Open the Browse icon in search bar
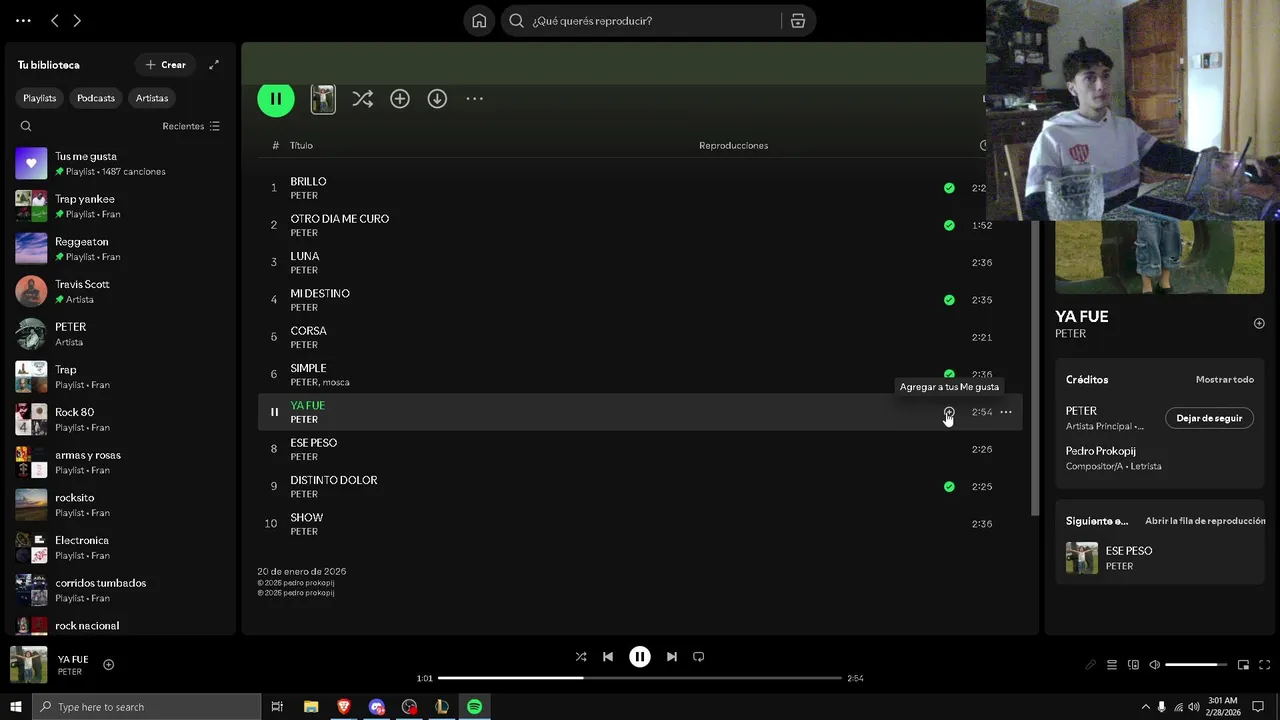 pos(798,21)
